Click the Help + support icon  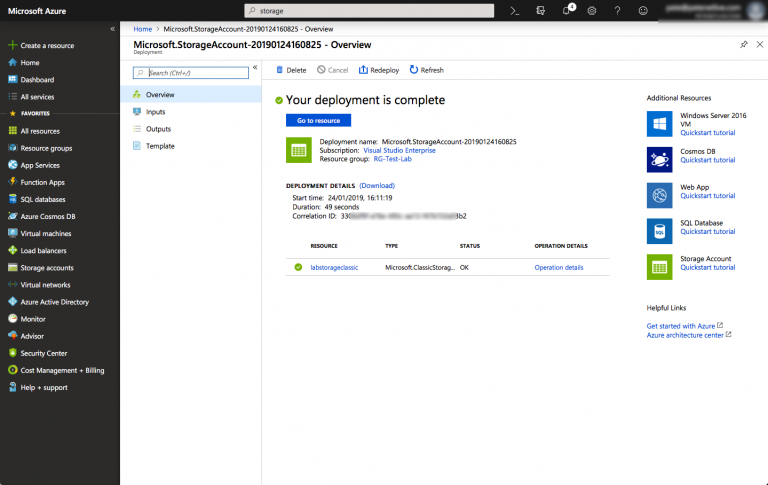coord(13,387)
